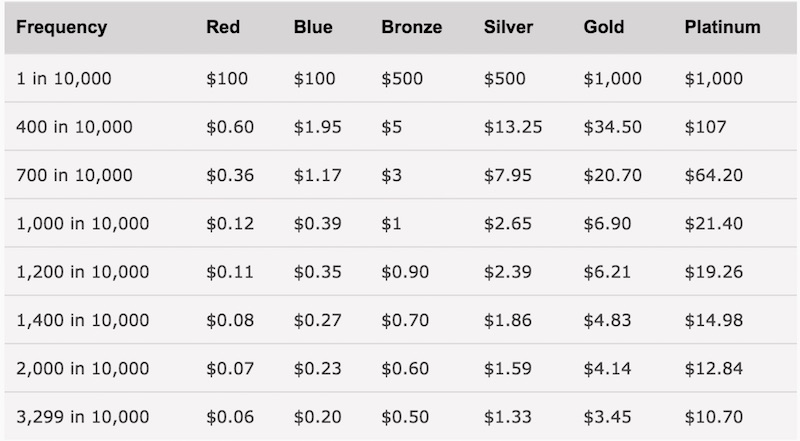The width and height of the screenshot is (800, 441).
Task: Select the '3,299 in 10,000' row label
Action: pos(83,416)
